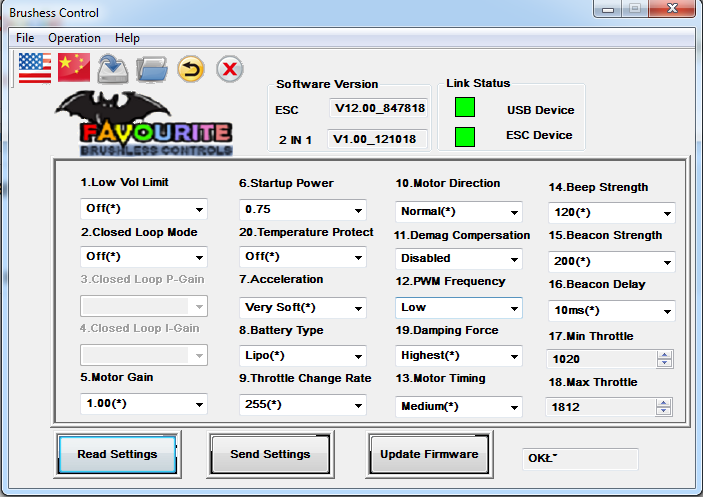Increase Min Throttle using the spinner arrows
The image size is (703, 497).
click(663, 354)
